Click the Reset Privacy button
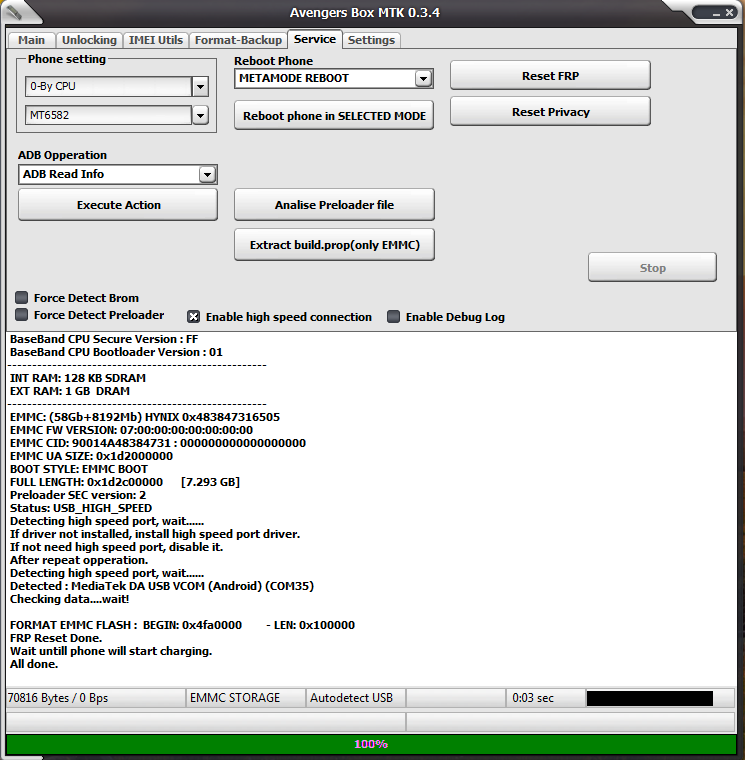The image size is (745, 760). [550, 111]
